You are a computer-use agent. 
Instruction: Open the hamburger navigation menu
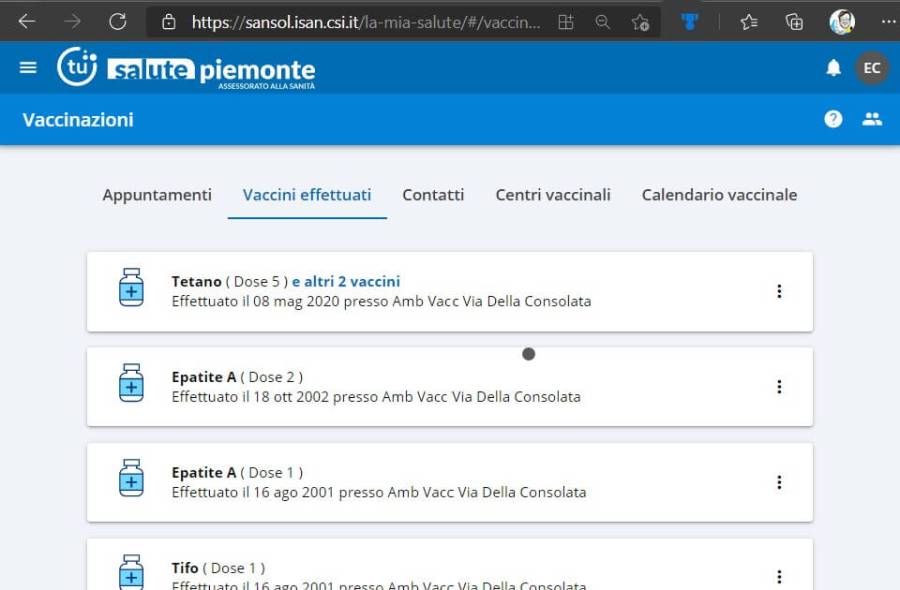tap(28, 67)
